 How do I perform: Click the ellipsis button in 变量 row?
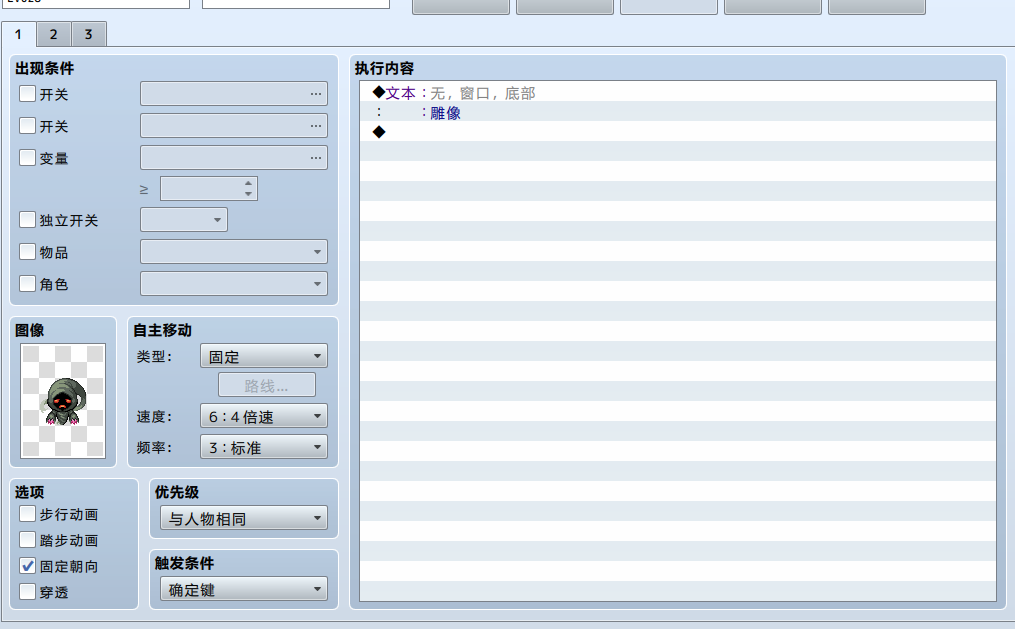pos(315,158)
